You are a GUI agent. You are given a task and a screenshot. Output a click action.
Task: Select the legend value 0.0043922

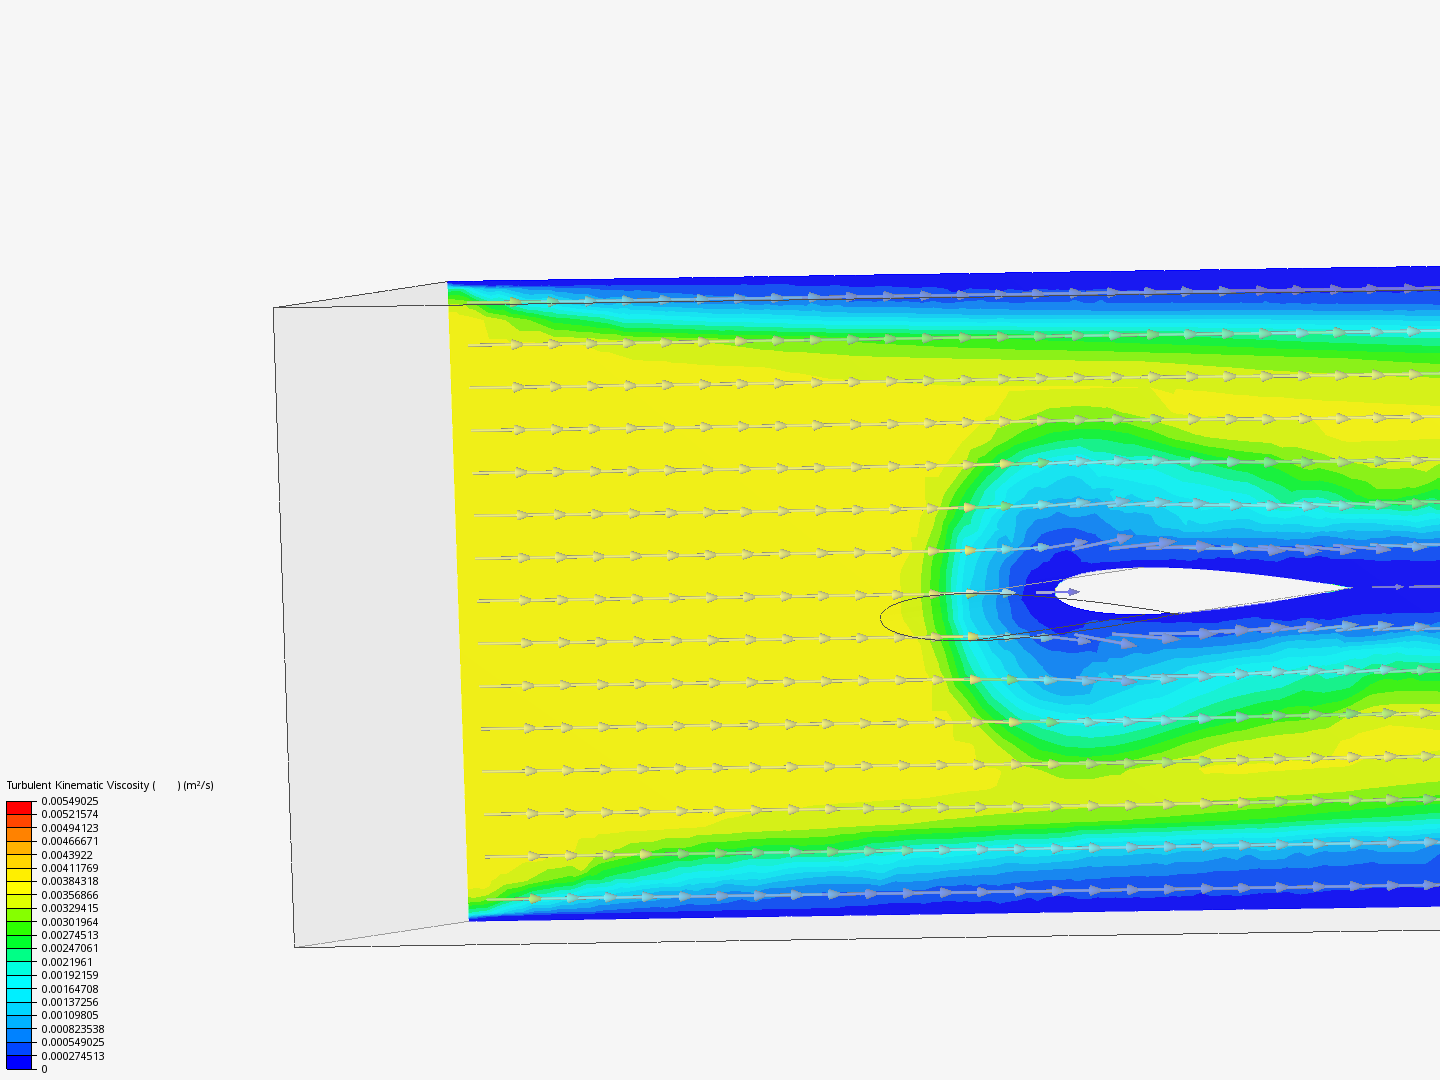[67, 855]
